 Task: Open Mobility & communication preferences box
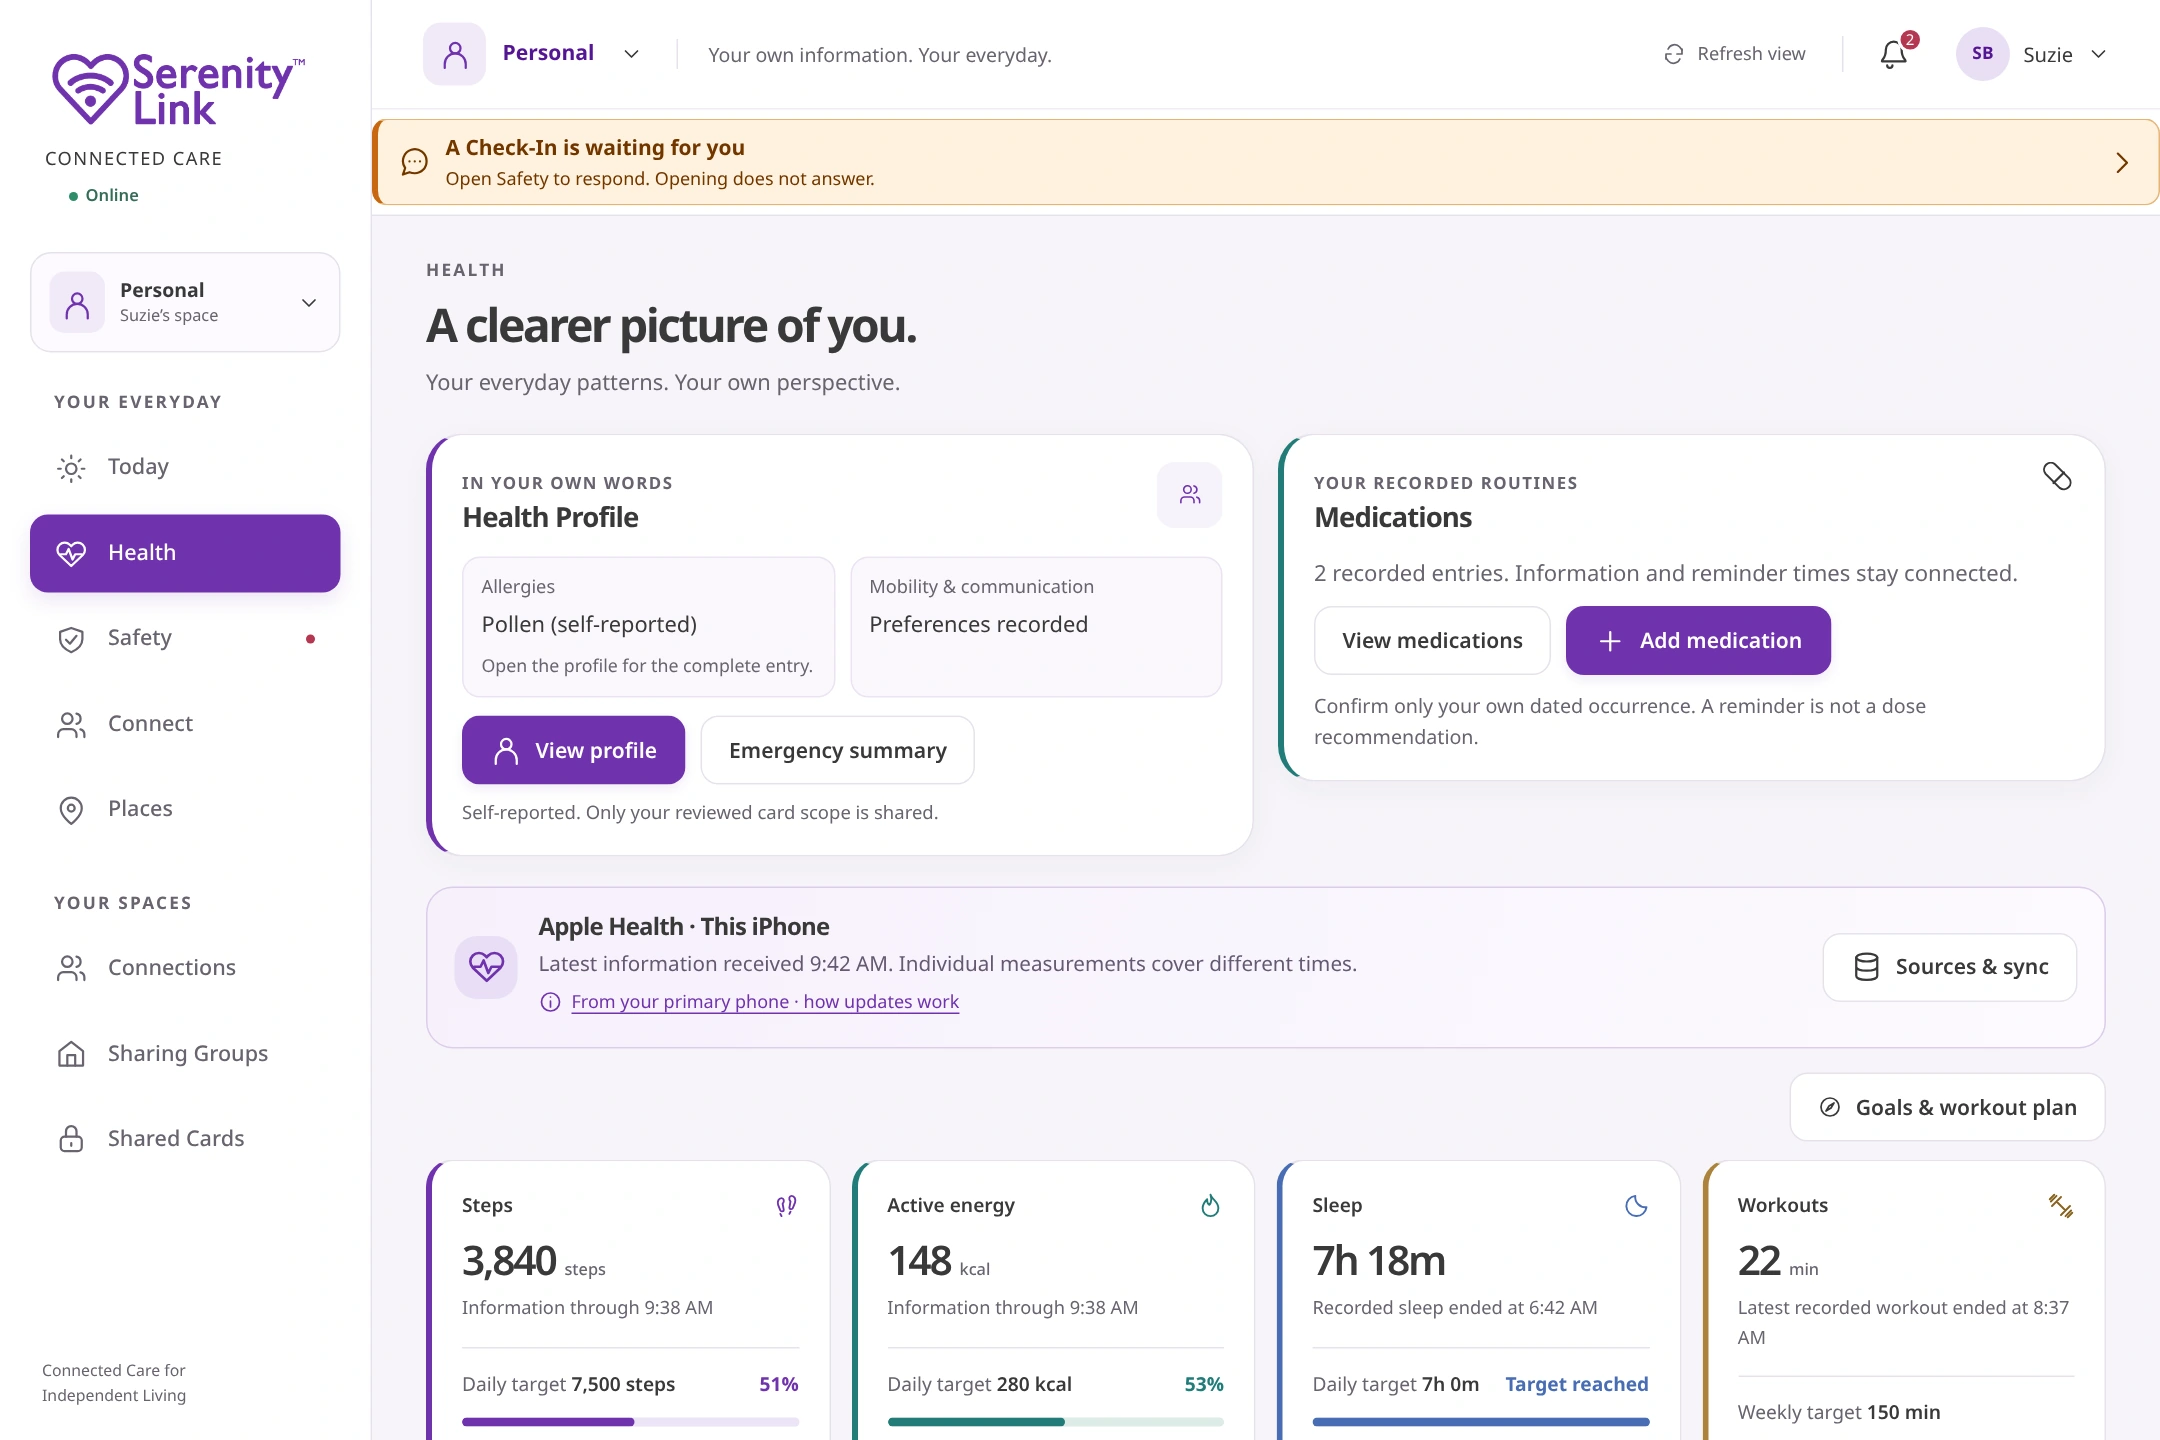(x=1036, y=627)
